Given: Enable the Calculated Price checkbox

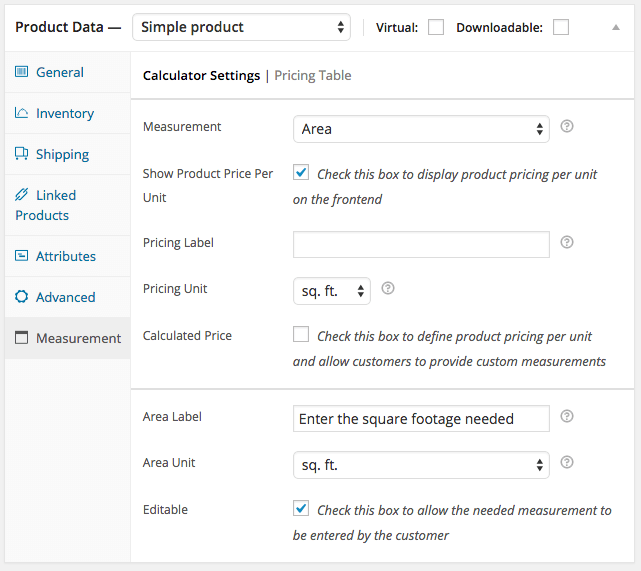Looking at the screenshot, I should pyautogui.click(x=301, y=335).
